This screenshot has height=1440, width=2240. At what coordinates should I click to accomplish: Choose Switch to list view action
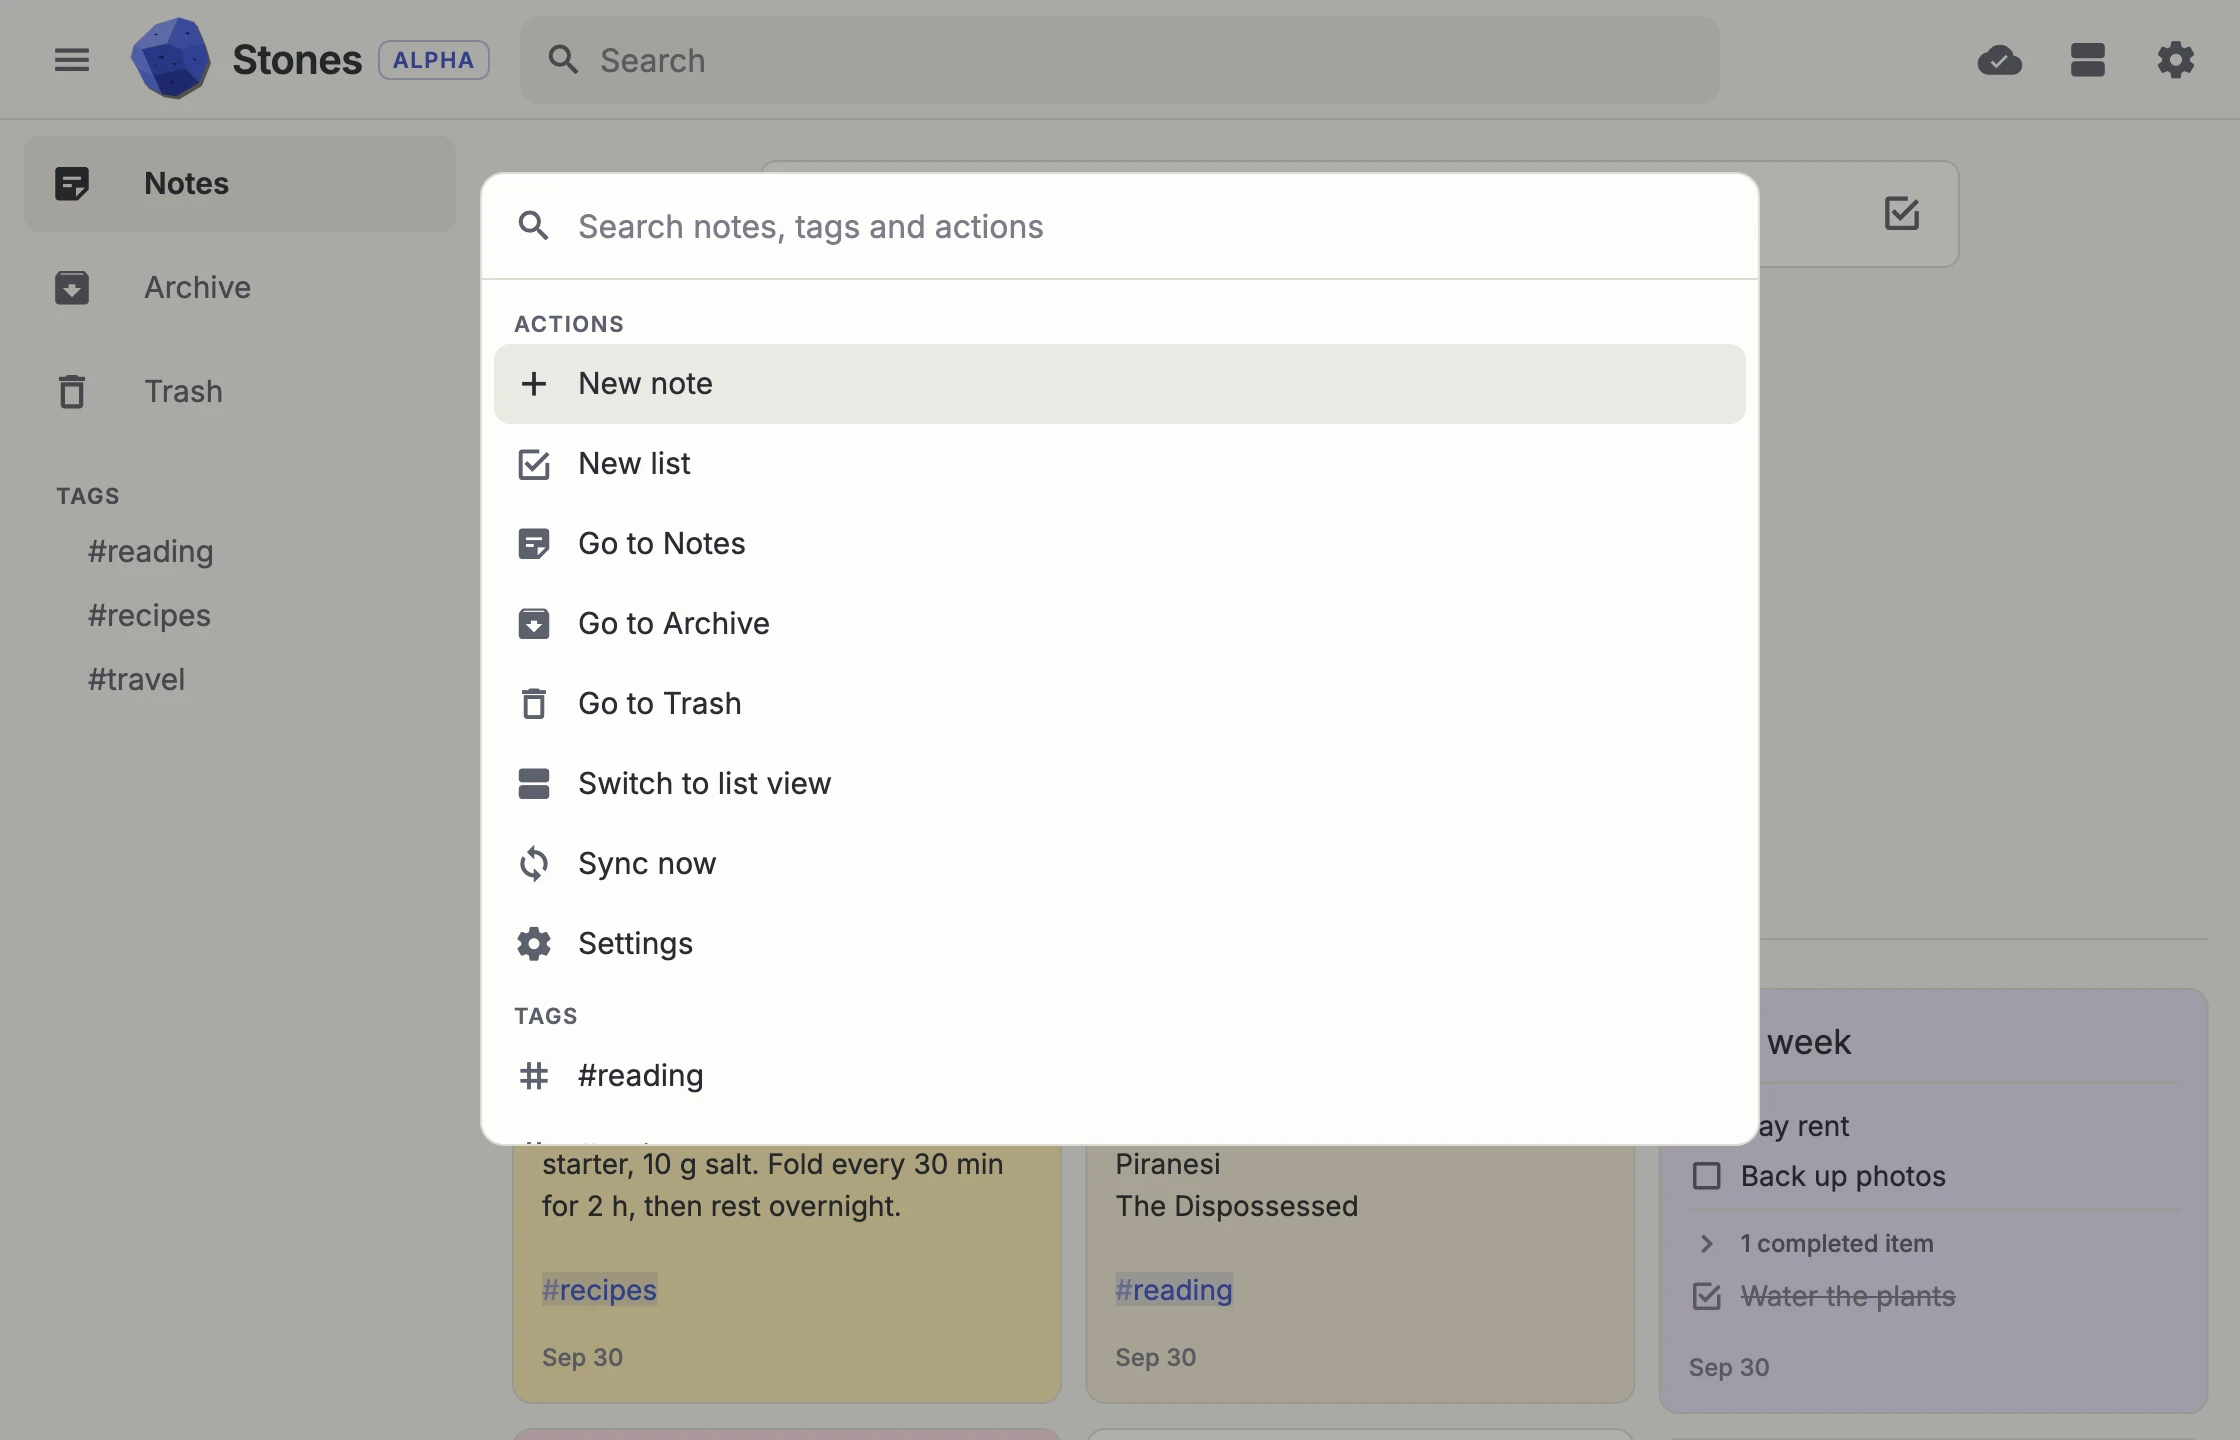[1119, 784]
